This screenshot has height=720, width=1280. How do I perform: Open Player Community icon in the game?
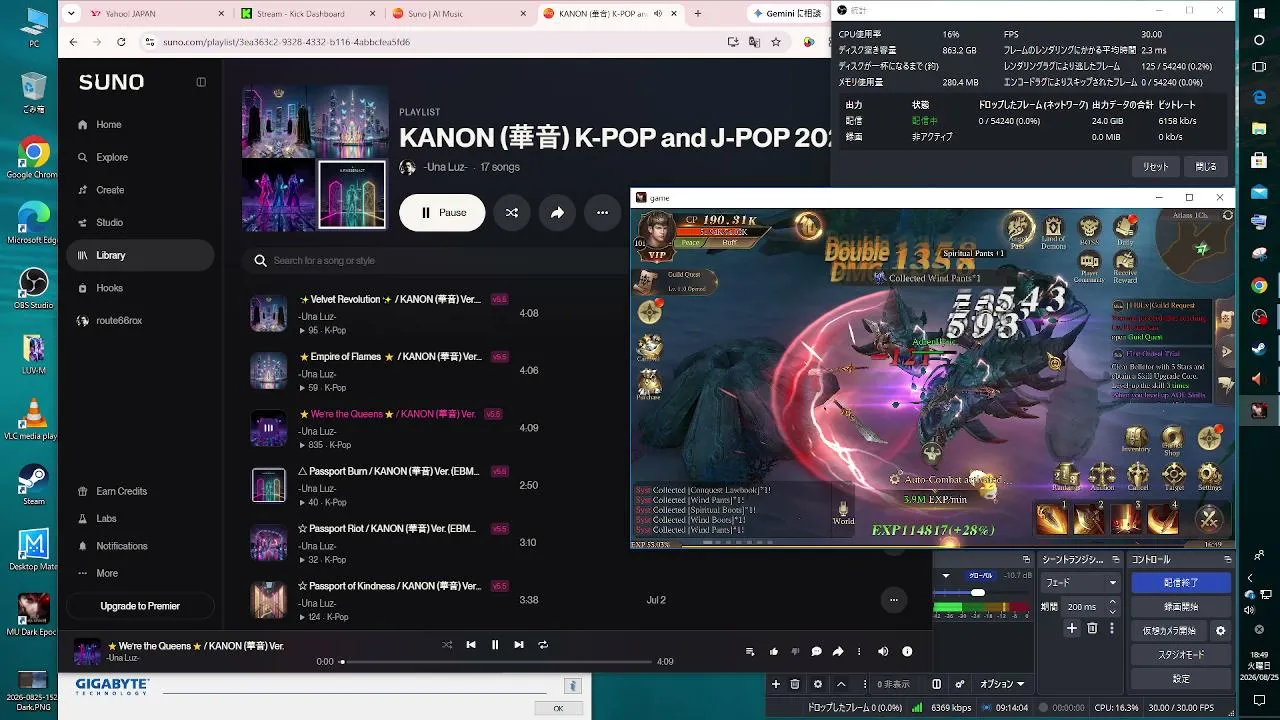point(1089,267)
